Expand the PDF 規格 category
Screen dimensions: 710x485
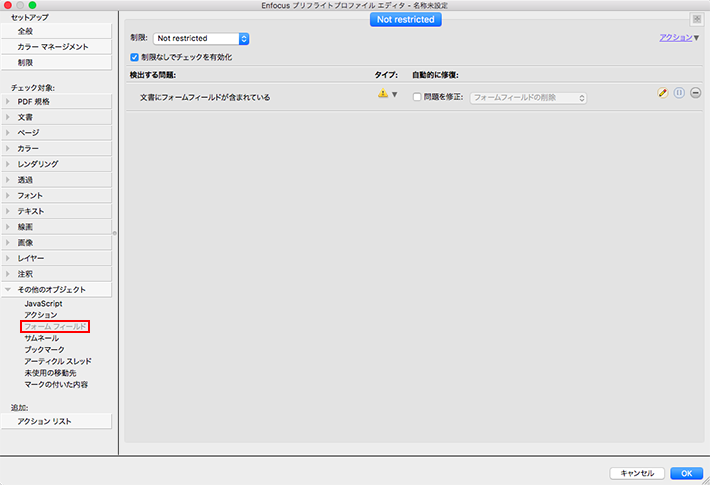tap(9, 101)
